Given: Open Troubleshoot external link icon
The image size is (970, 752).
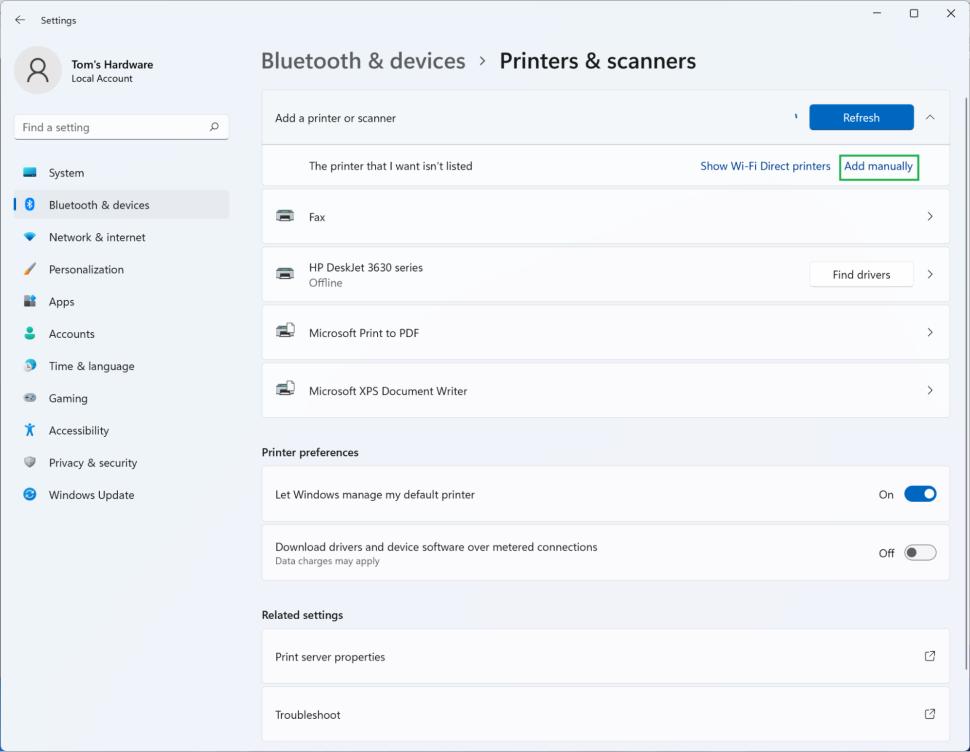Looking at the screenshot, I should pyautogui.click(x=929, y=714).
